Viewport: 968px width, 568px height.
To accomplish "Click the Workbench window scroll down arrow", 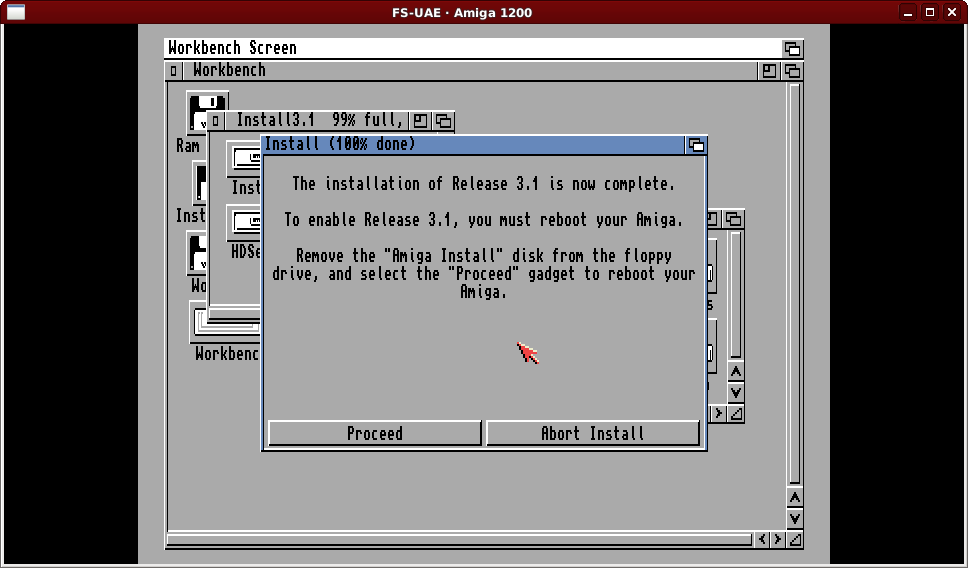I will click(795, 519).
